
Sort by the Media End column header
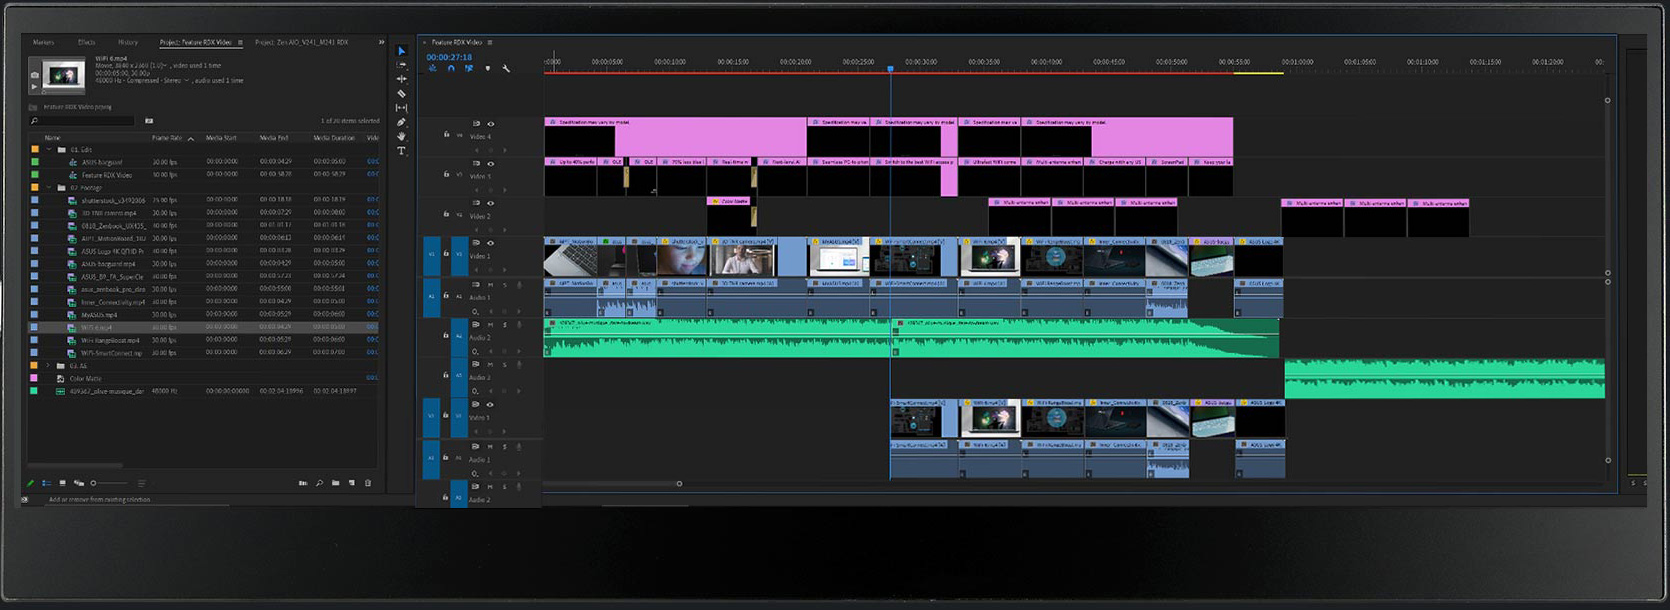pos(274,138)
